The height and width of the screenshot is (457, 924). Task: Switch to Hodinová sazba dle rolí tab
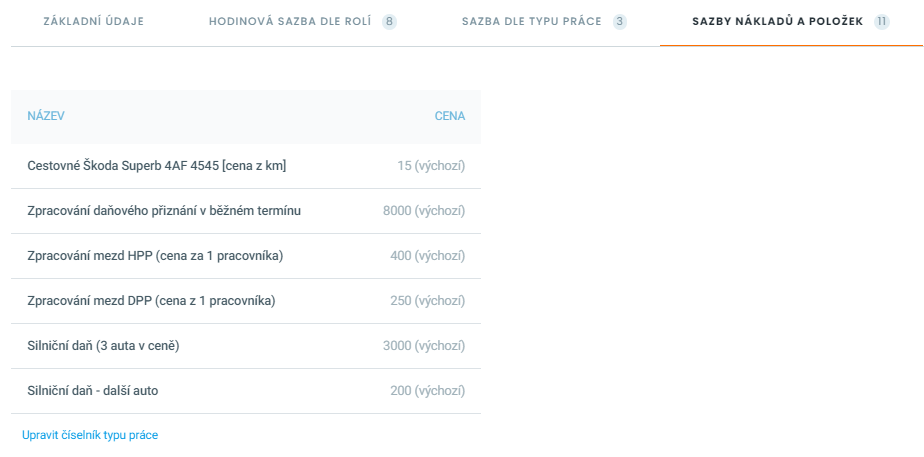tap(302, 22)
